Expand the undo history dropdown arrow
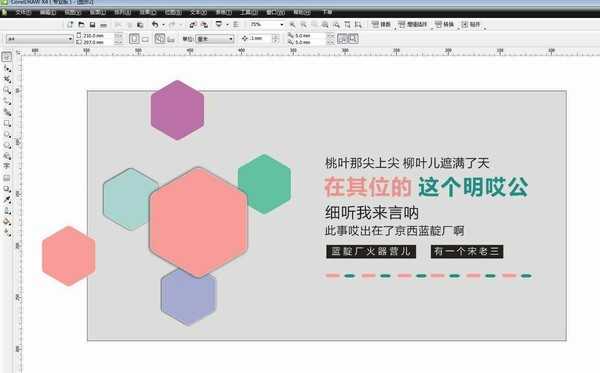The width and height of the screenshot is (600, 373). (163, 24)
